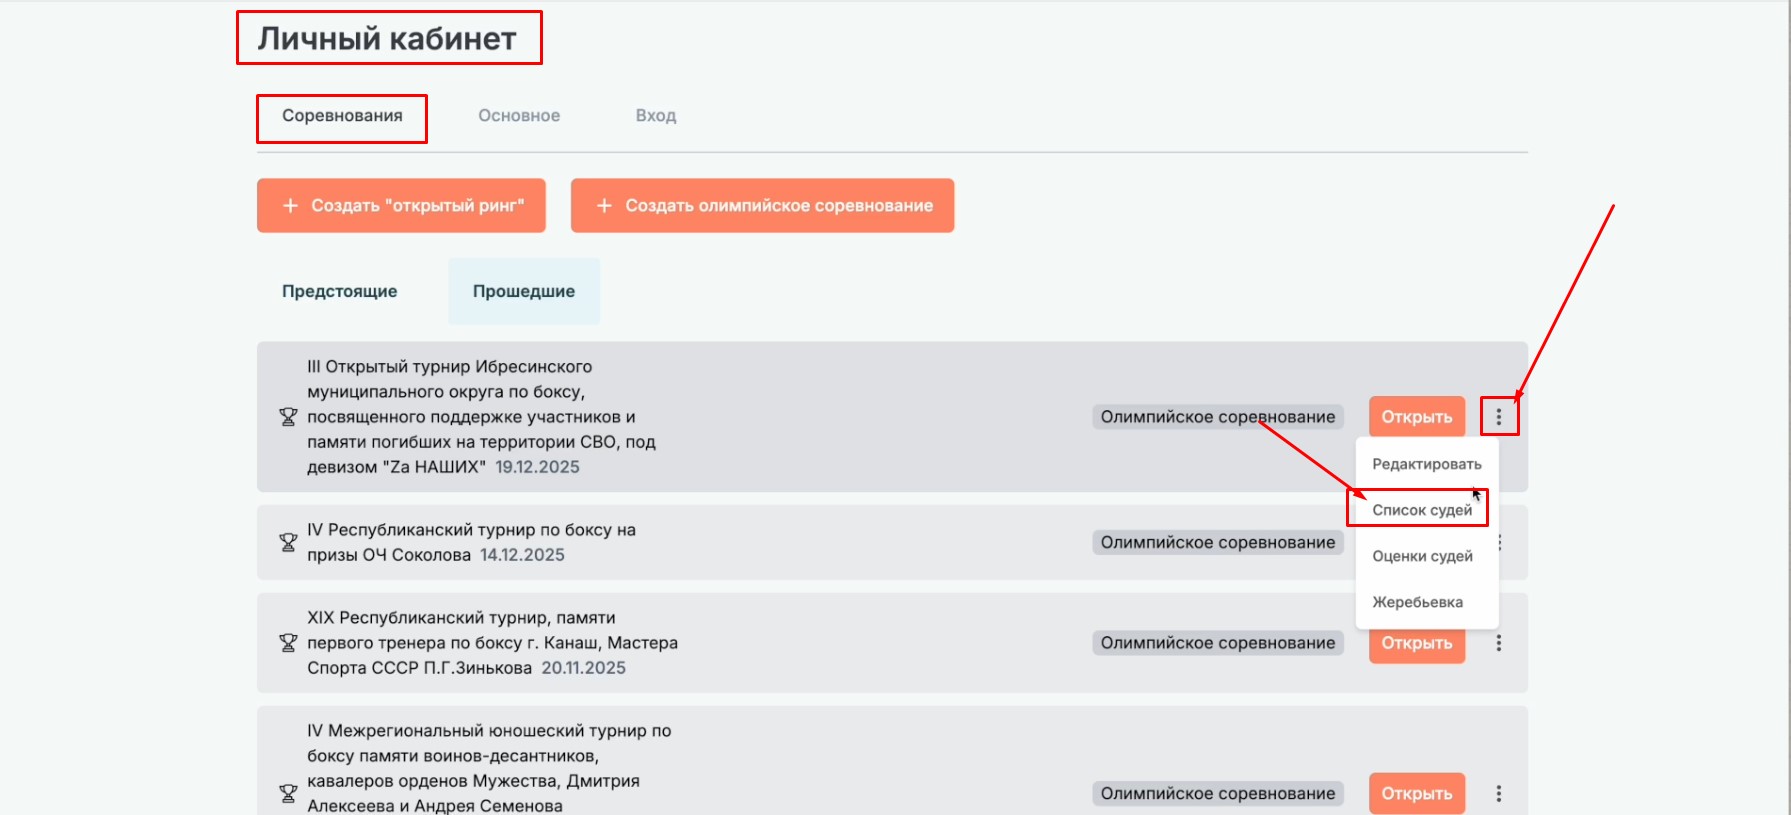Open three-dot menu for III Открытый турнир
This screenshot has height=815, width=1791.
click(1498, 417)
